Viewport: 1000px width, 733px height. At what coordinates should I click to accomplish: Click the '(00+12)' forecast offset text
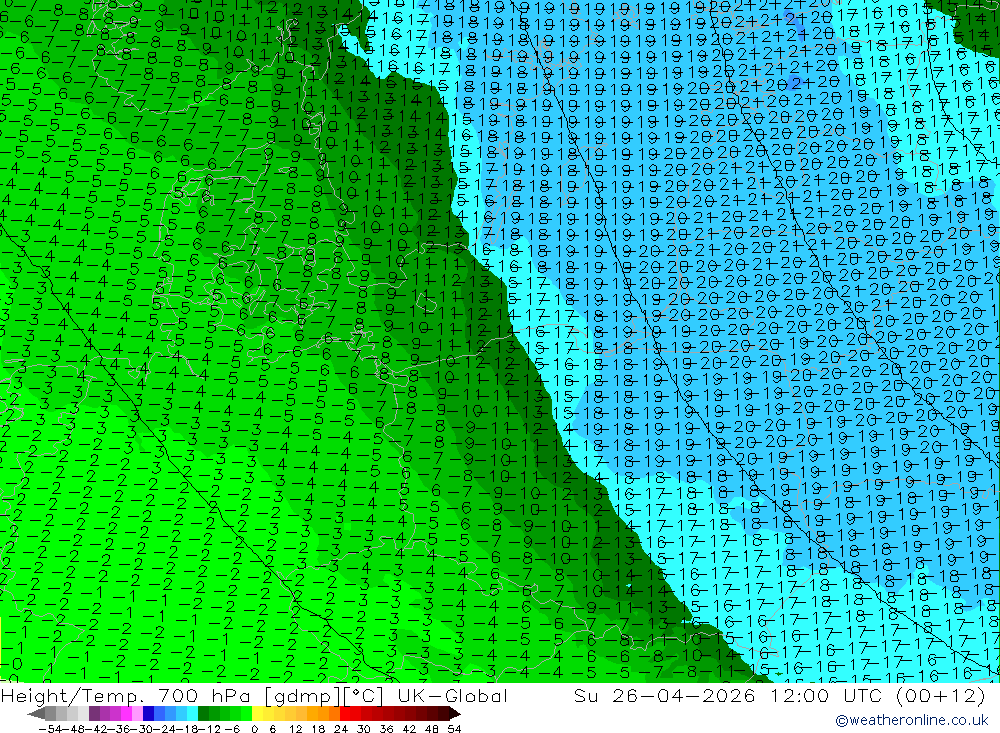[x=941, y=696]
